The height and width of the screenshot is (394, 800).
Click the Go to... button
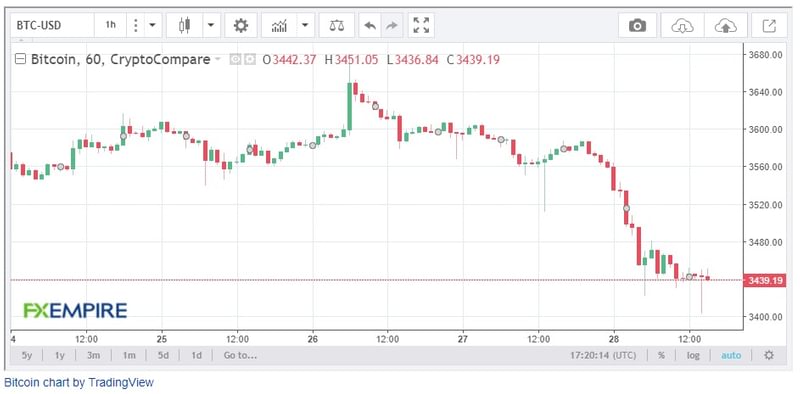pos(240,355)
